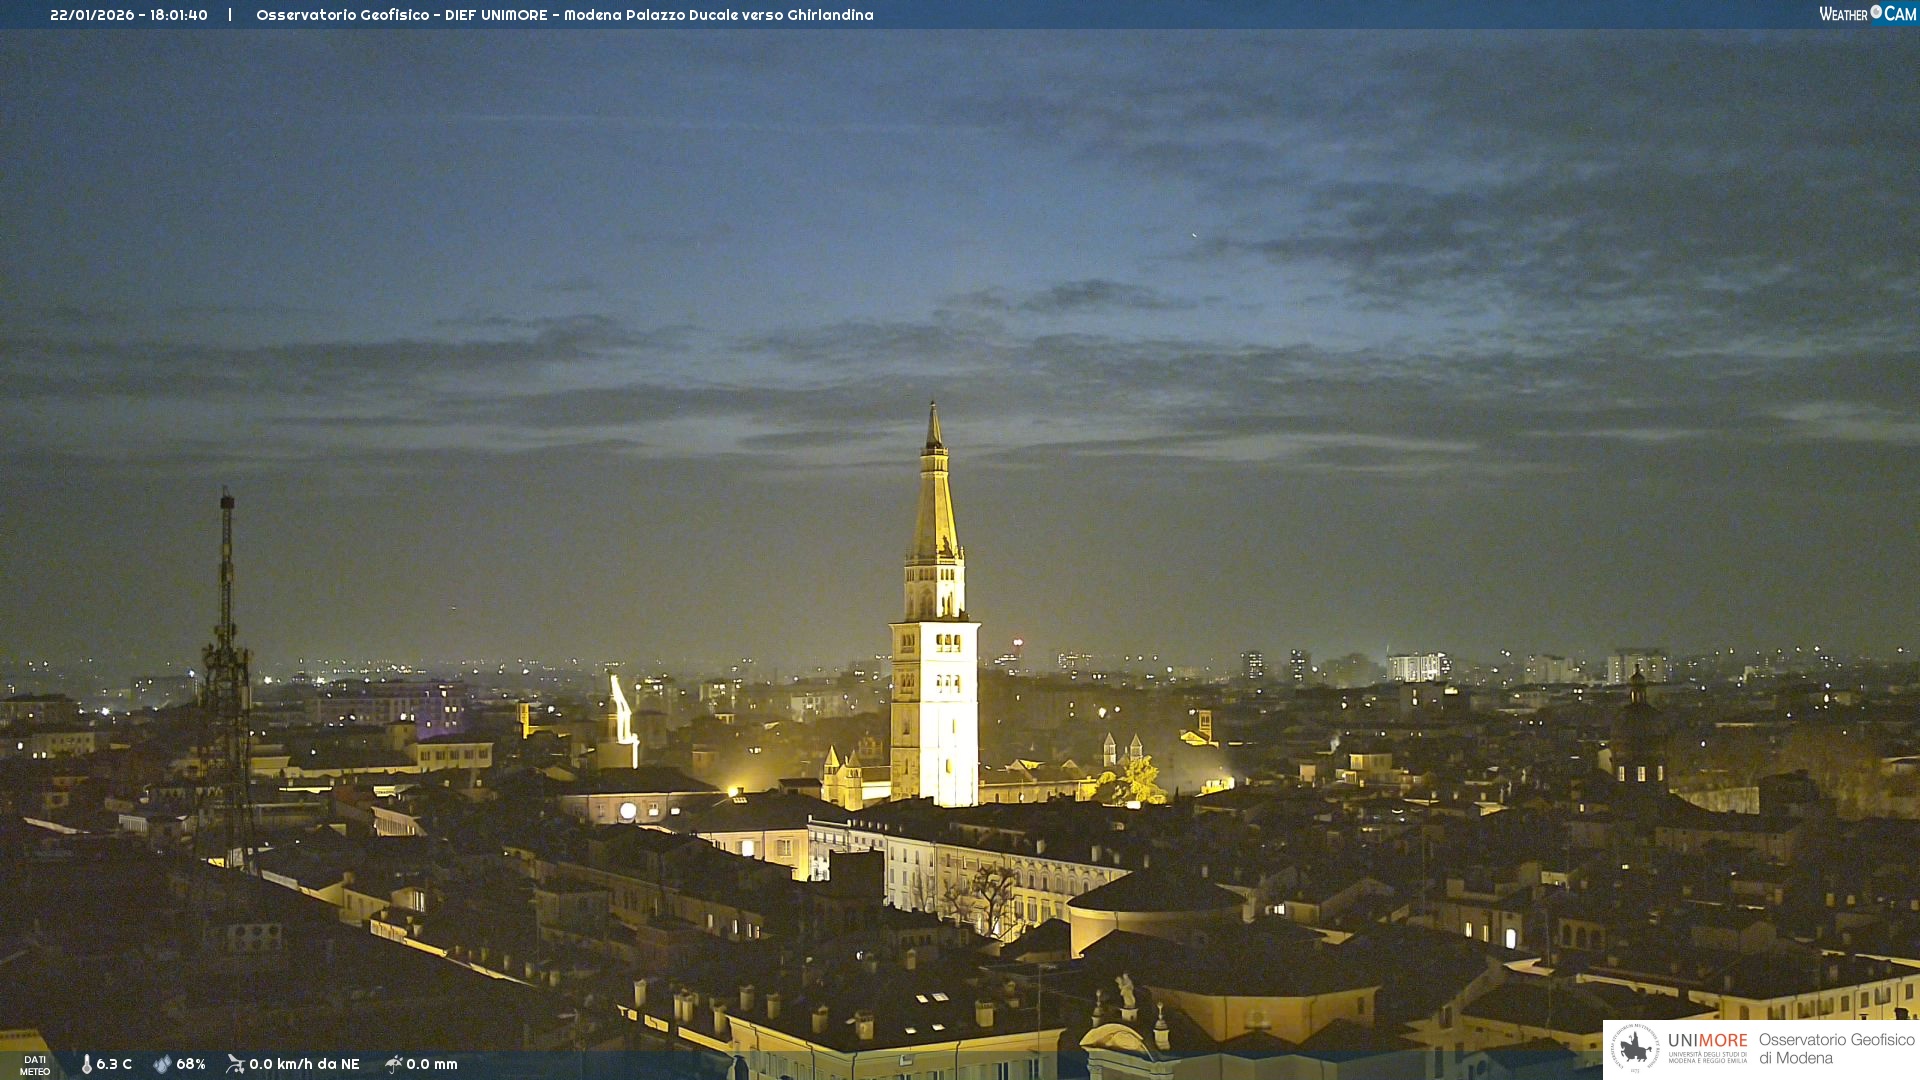1920x1080 pixels.
Task: Click Osservatorio Geofisico di Modena text
Action: 1836,1048
